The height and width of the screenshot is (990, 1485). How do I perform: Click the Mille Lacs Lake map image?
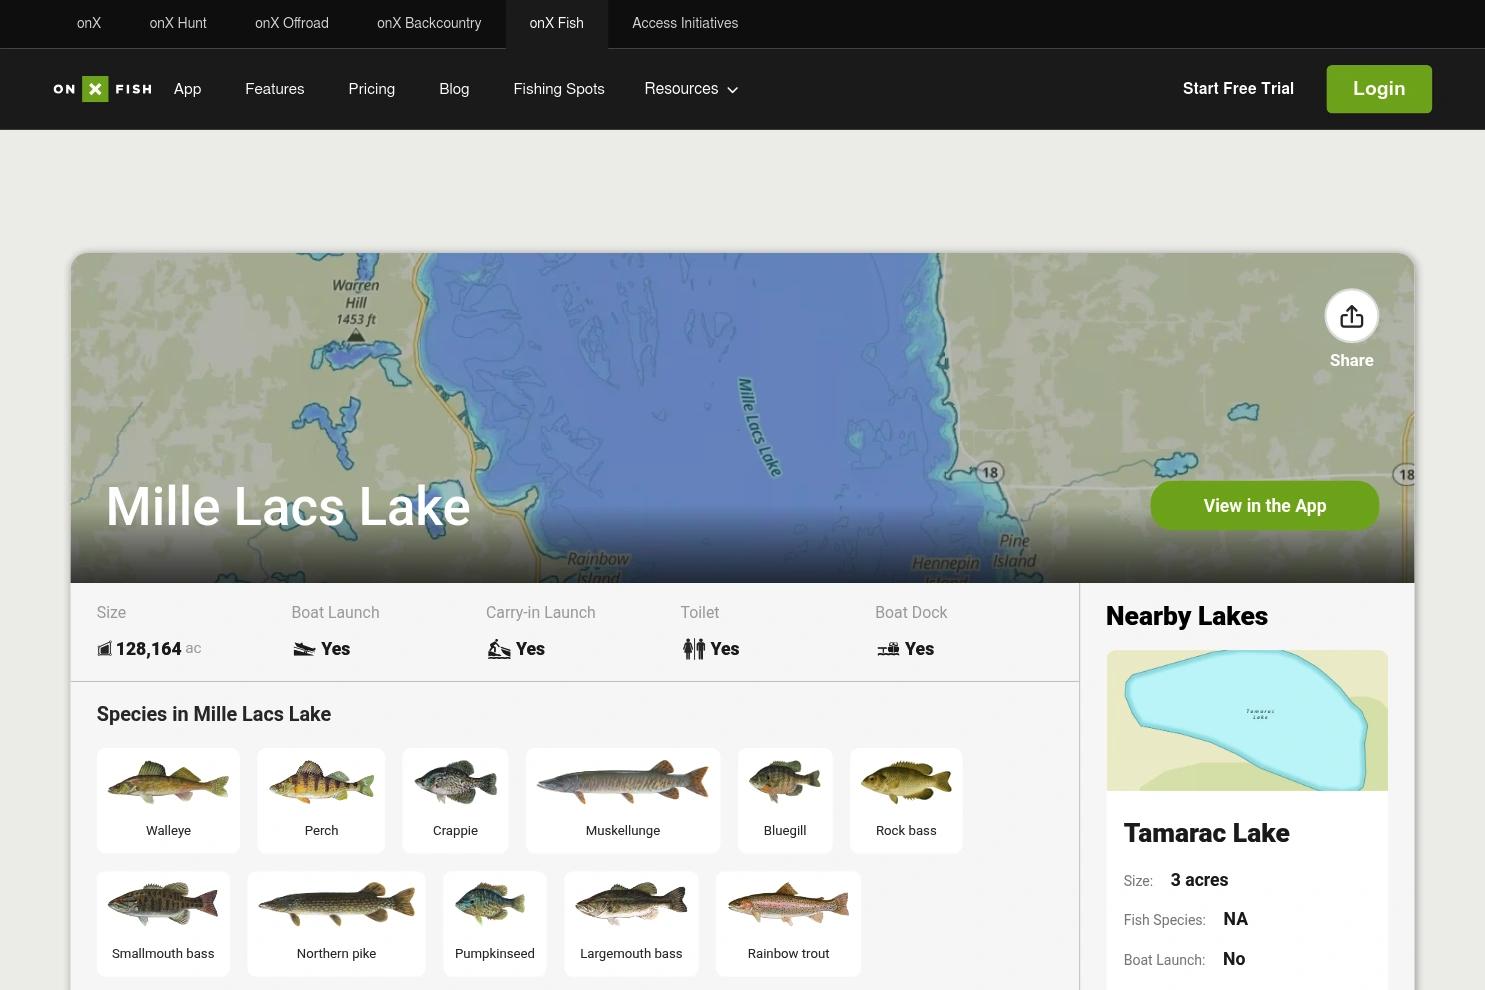742,418
